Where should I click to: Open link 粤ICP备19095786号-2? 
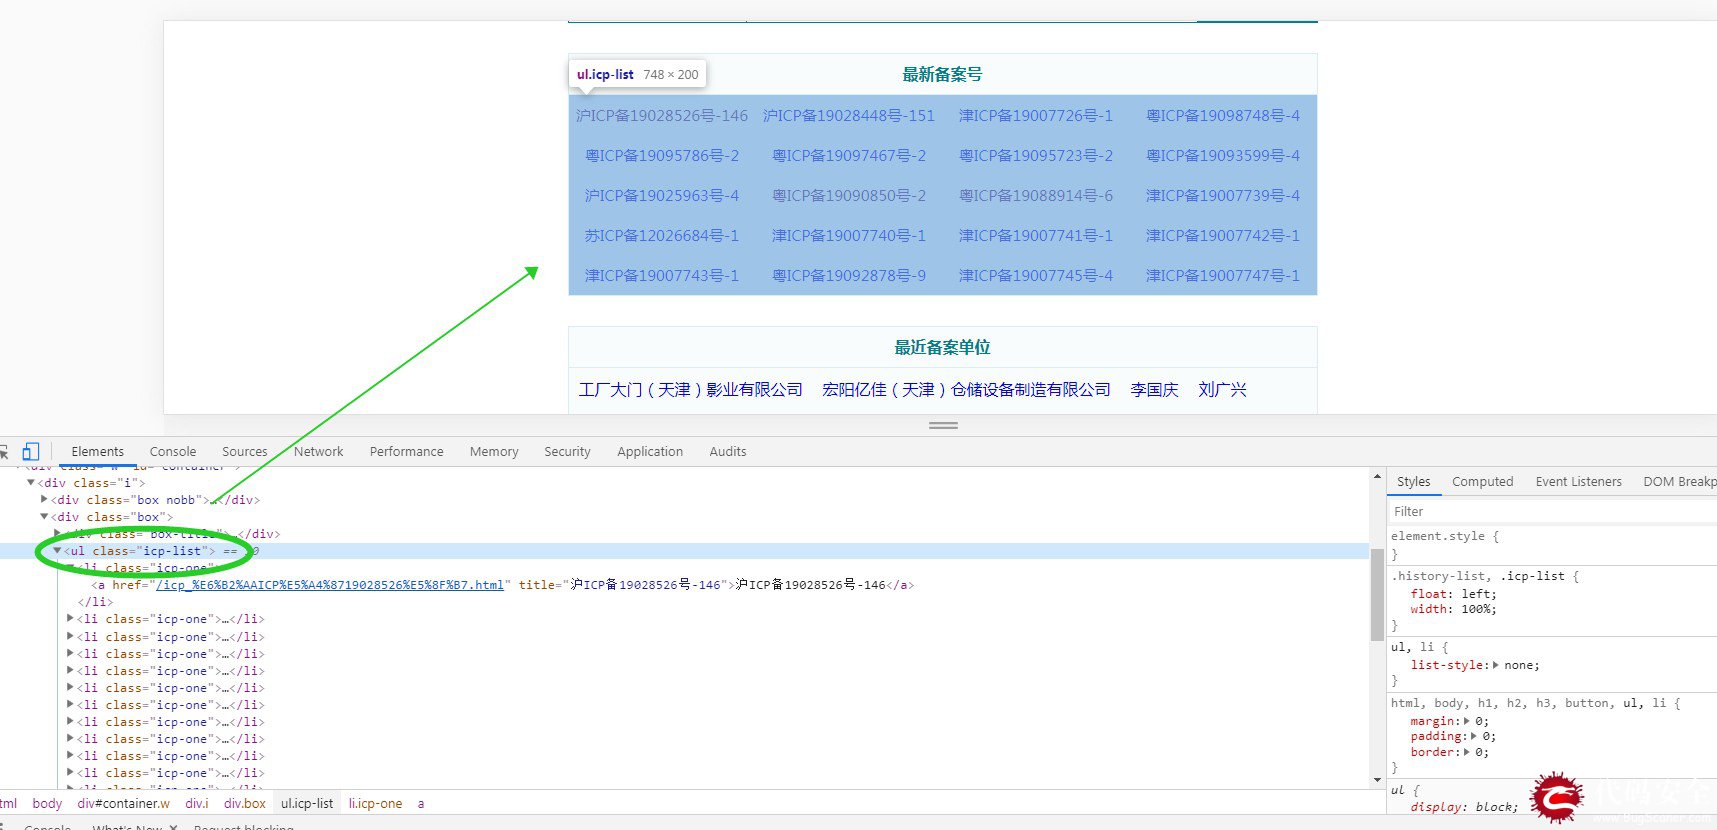662,156
